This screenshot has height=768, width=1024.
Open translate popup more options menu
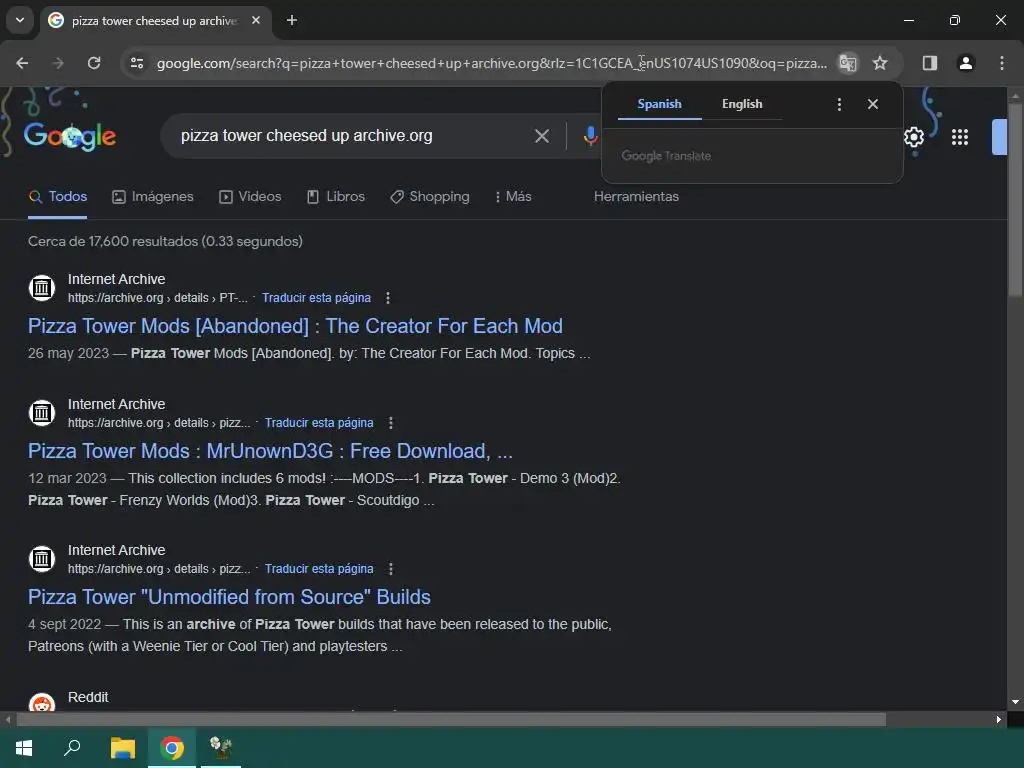839,104
